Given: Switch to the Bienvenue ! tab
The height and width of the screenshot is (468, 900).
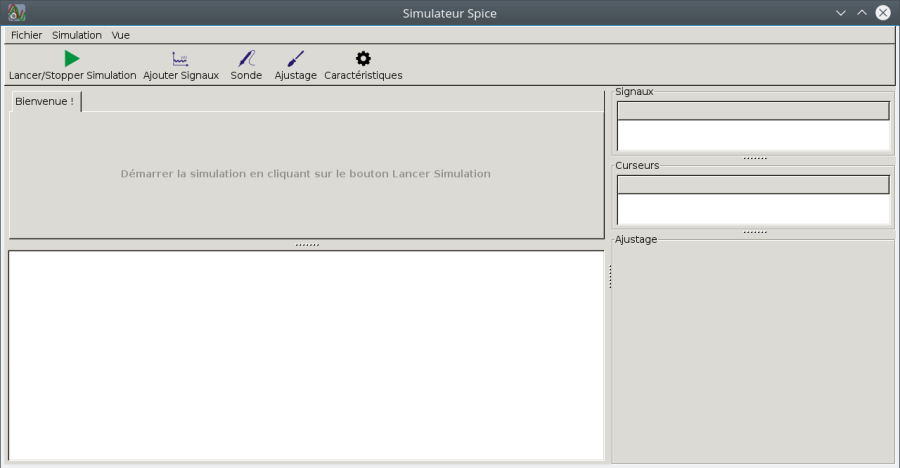Looking at the screenshot, I should click(45, 101).
